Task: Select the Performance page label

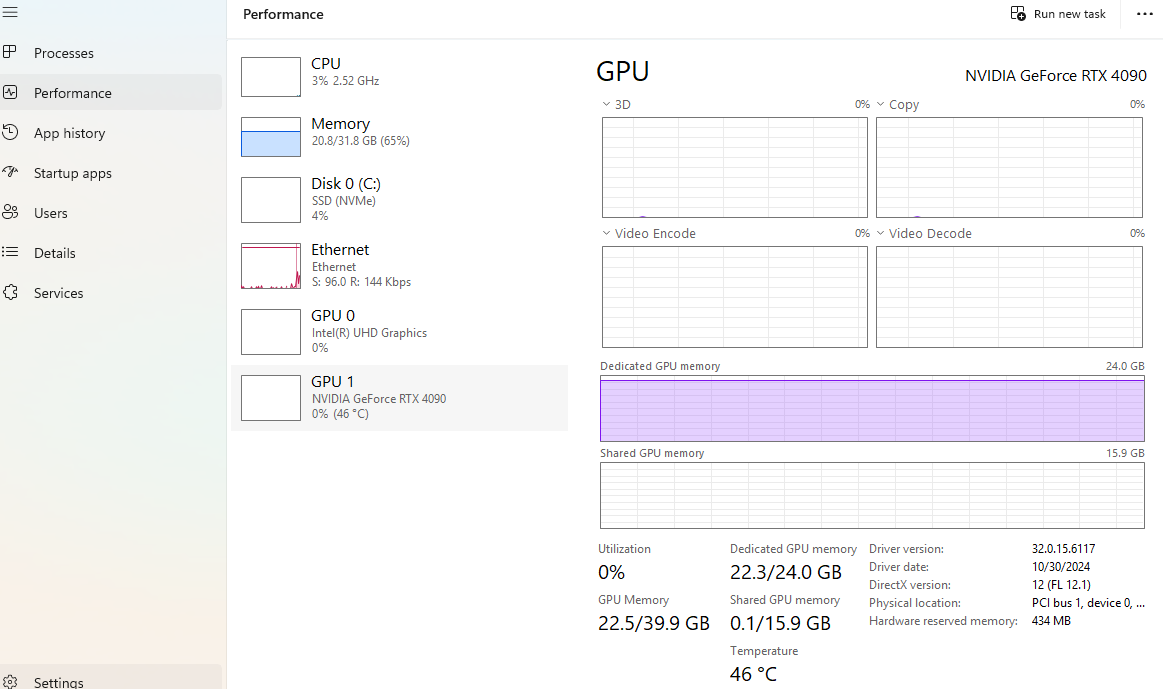Action: 73,93
